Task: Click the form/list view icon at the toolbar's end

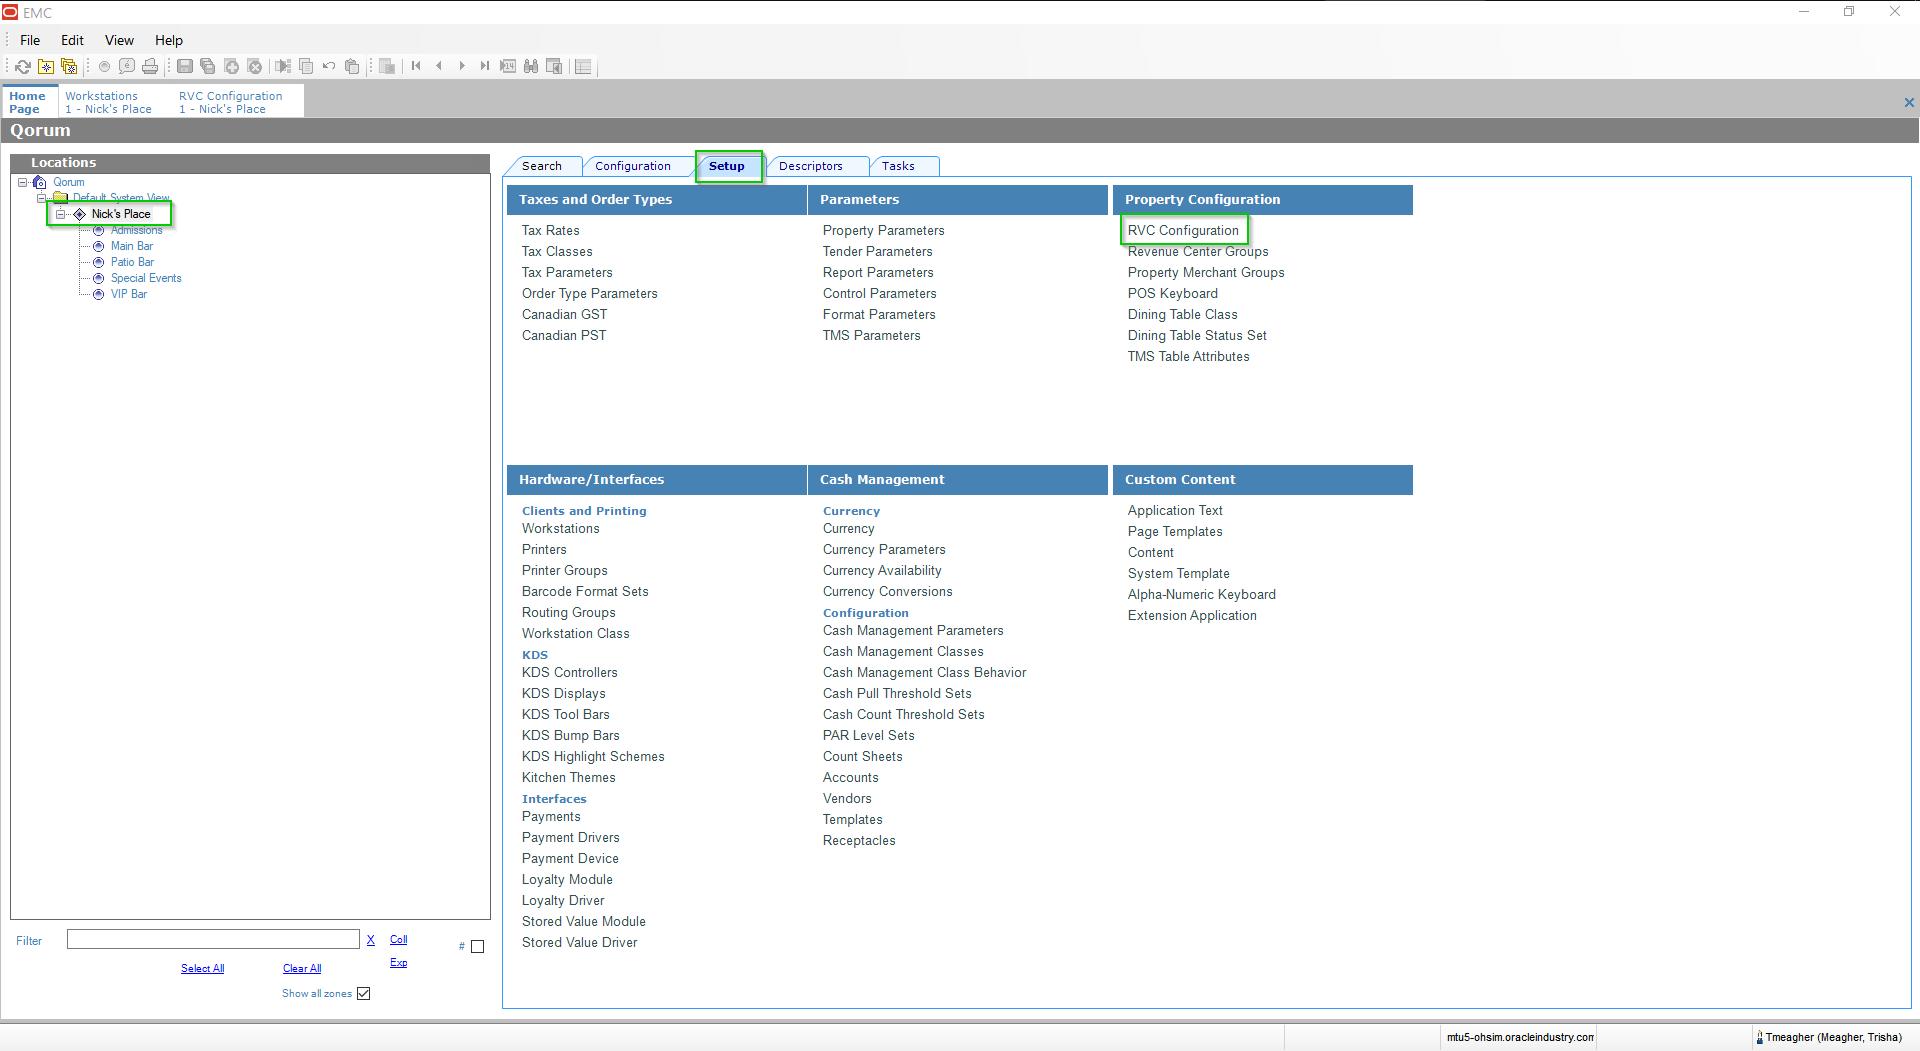Action: coord(584,67)
